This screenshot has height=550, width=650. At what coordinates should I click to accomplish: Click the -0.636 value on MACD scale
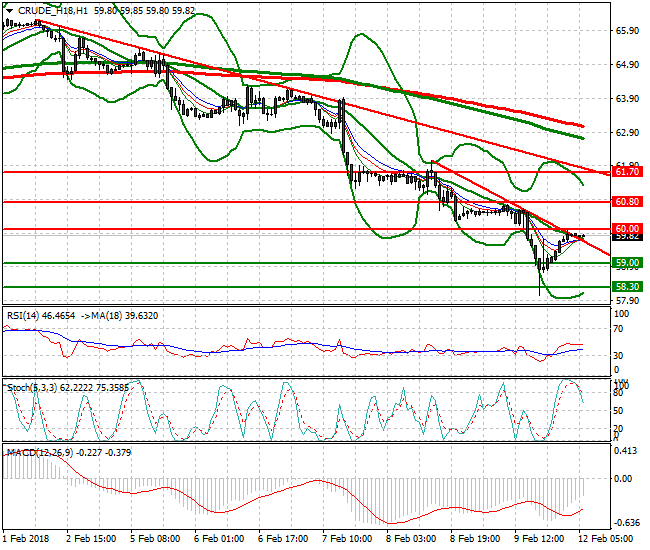[x=626, y=522]
